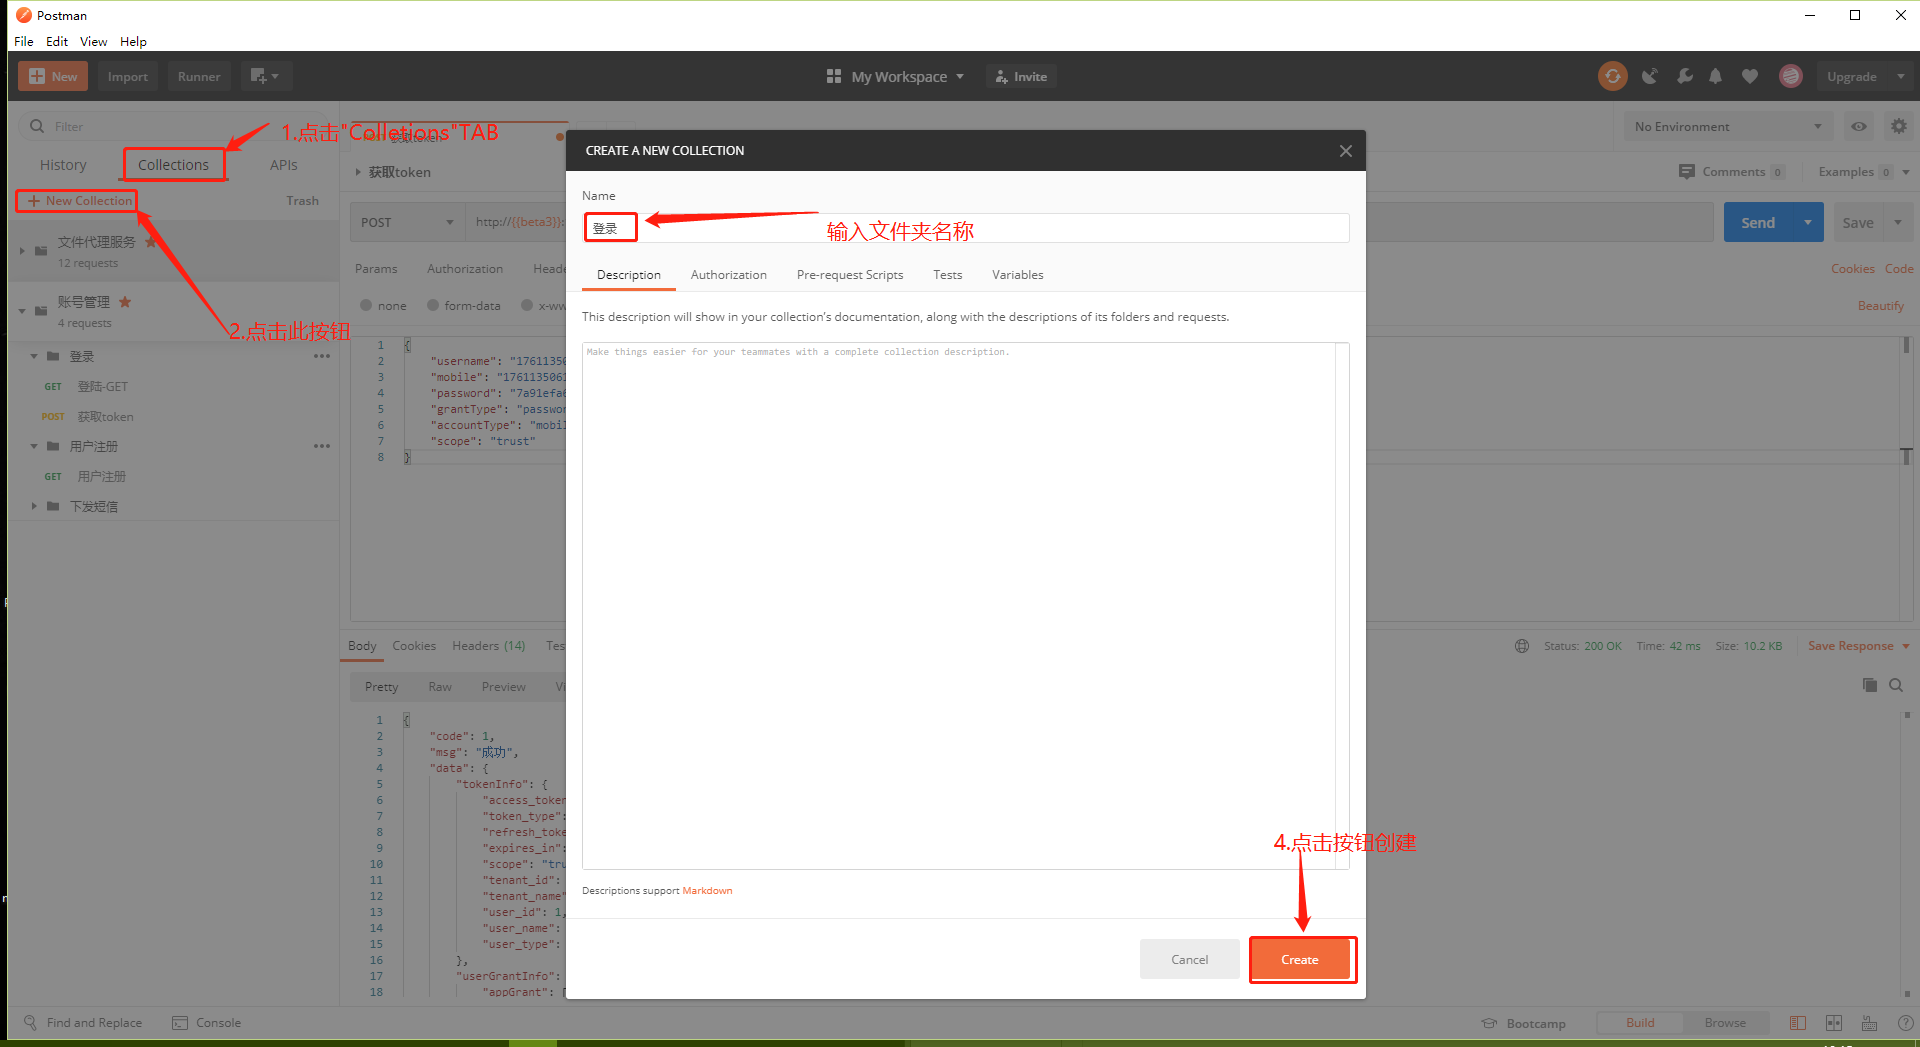Open the user avatar icon
The image size is (1920, 1047).
point(1791,76)
